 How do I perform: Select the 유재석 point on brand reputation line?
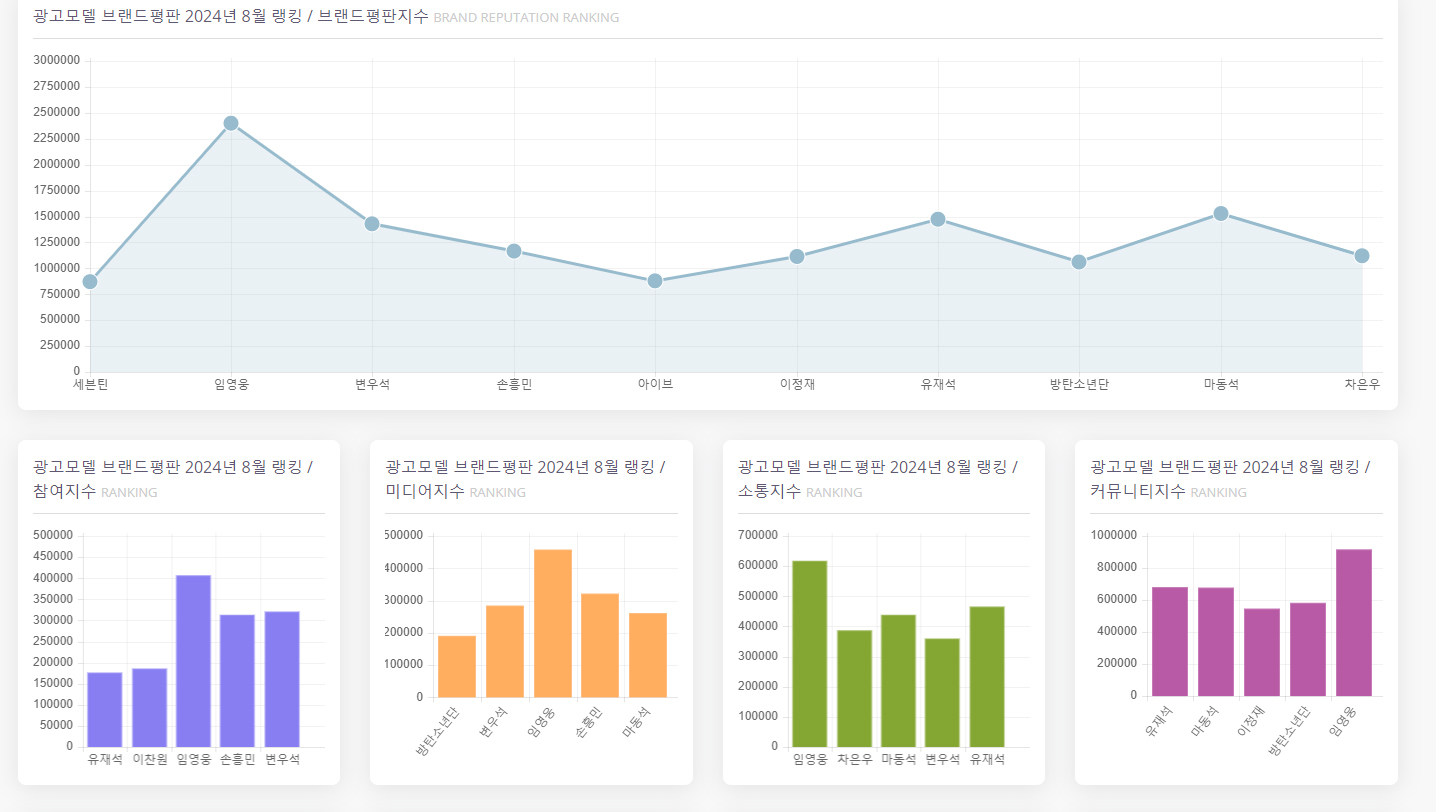938,219
